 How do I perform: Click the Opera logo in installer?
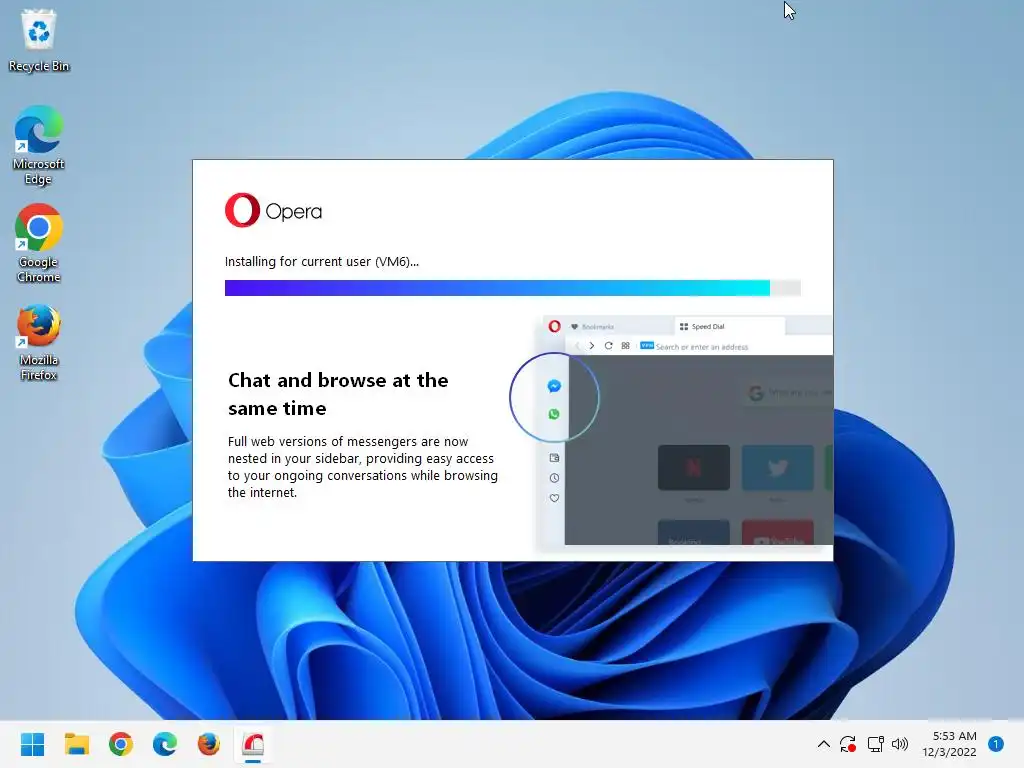click(x=274, y=210)
